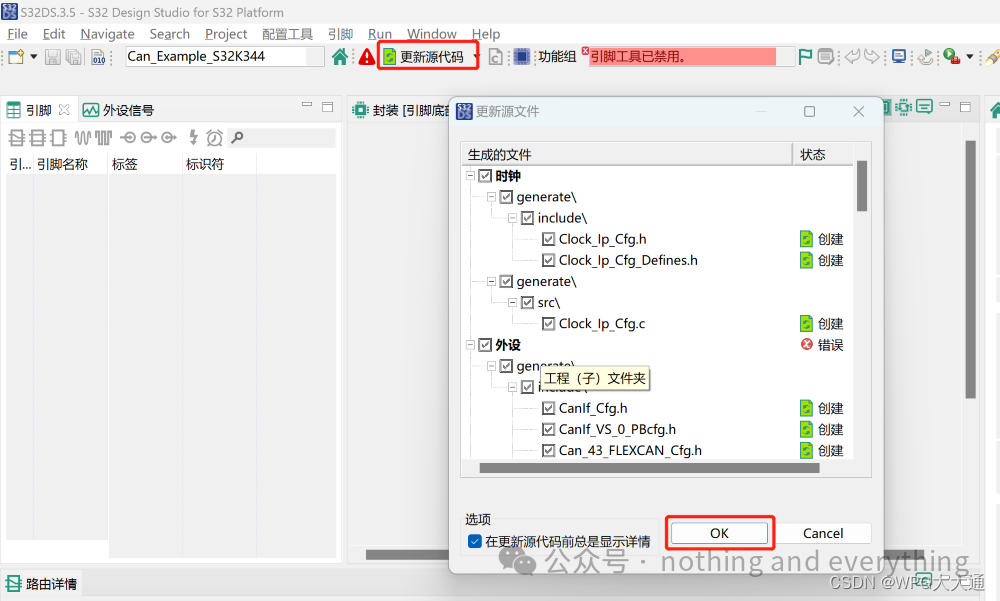Click the 更新源代码 toolbar button
1000x601 pixels.
click(x=424, y=57)
